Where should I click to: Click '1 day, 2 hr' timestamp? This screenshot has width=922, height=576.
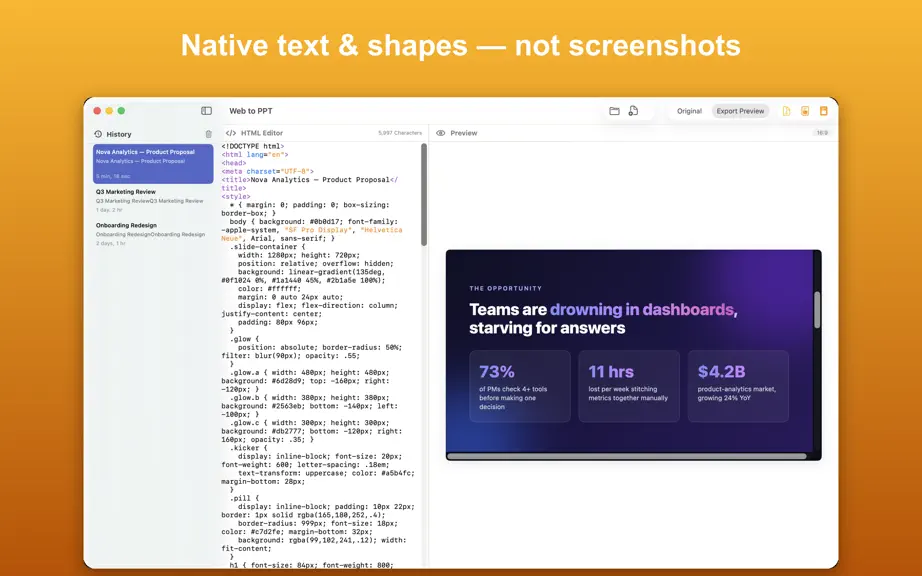(109, 210)
